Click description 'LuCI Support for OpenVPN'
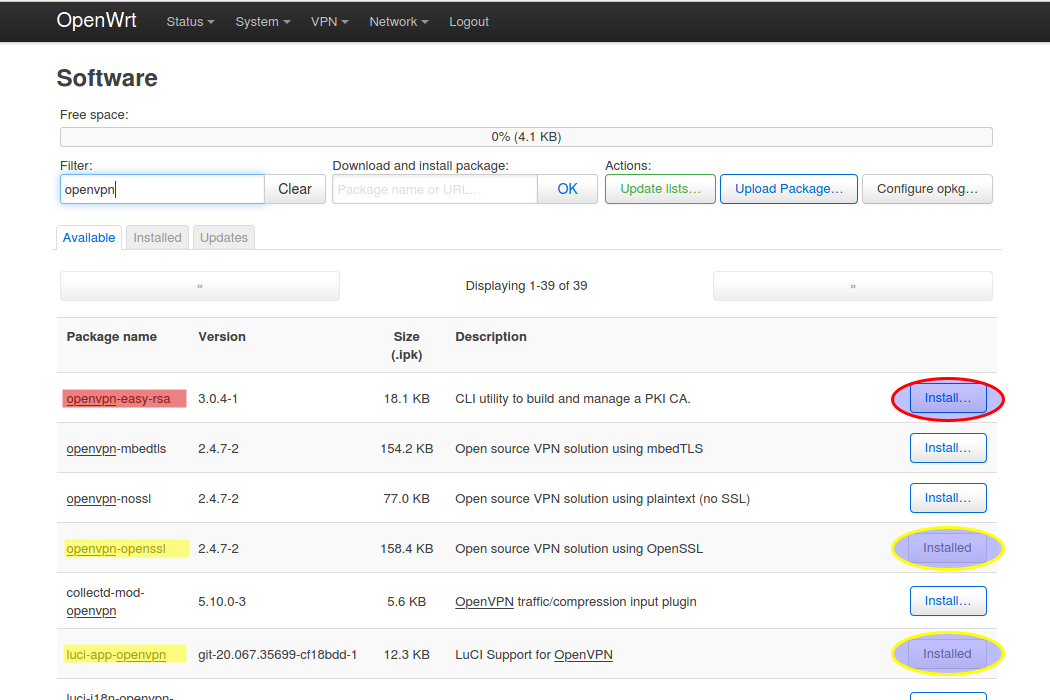The height and width of the screenshot is (700, 1050). click(534, 654)
